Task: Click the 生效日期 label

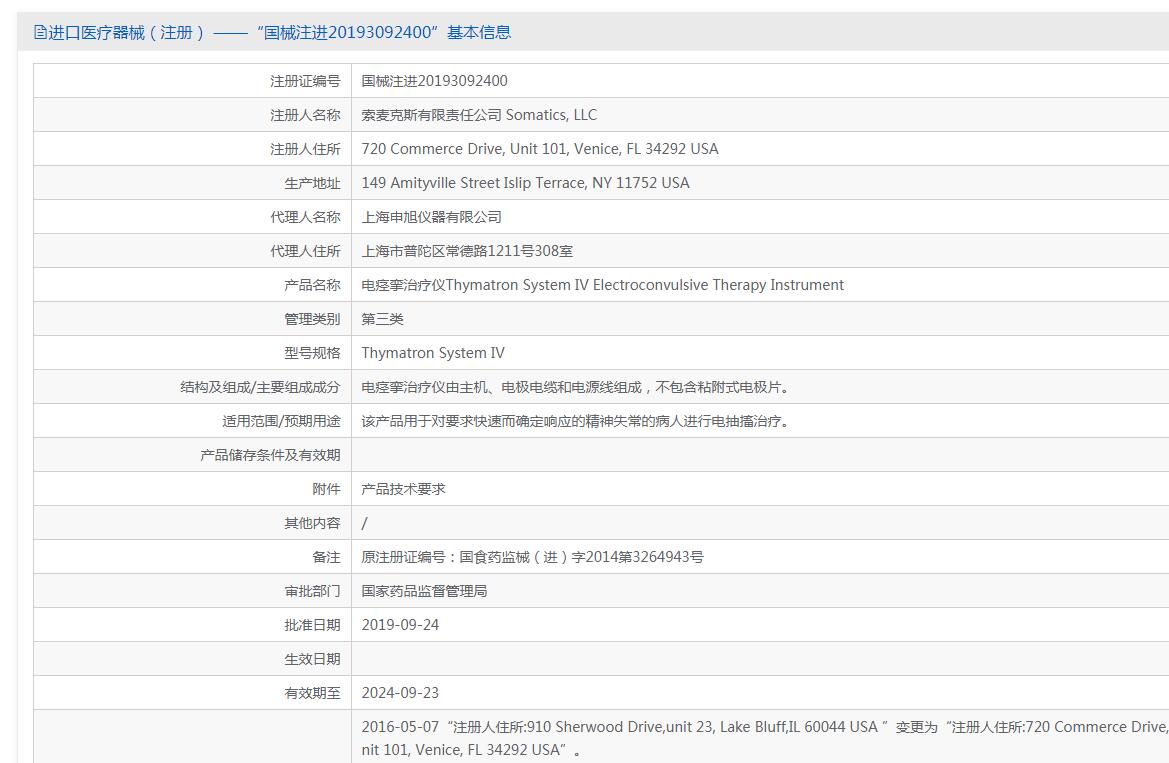Action: click(312, 659)
